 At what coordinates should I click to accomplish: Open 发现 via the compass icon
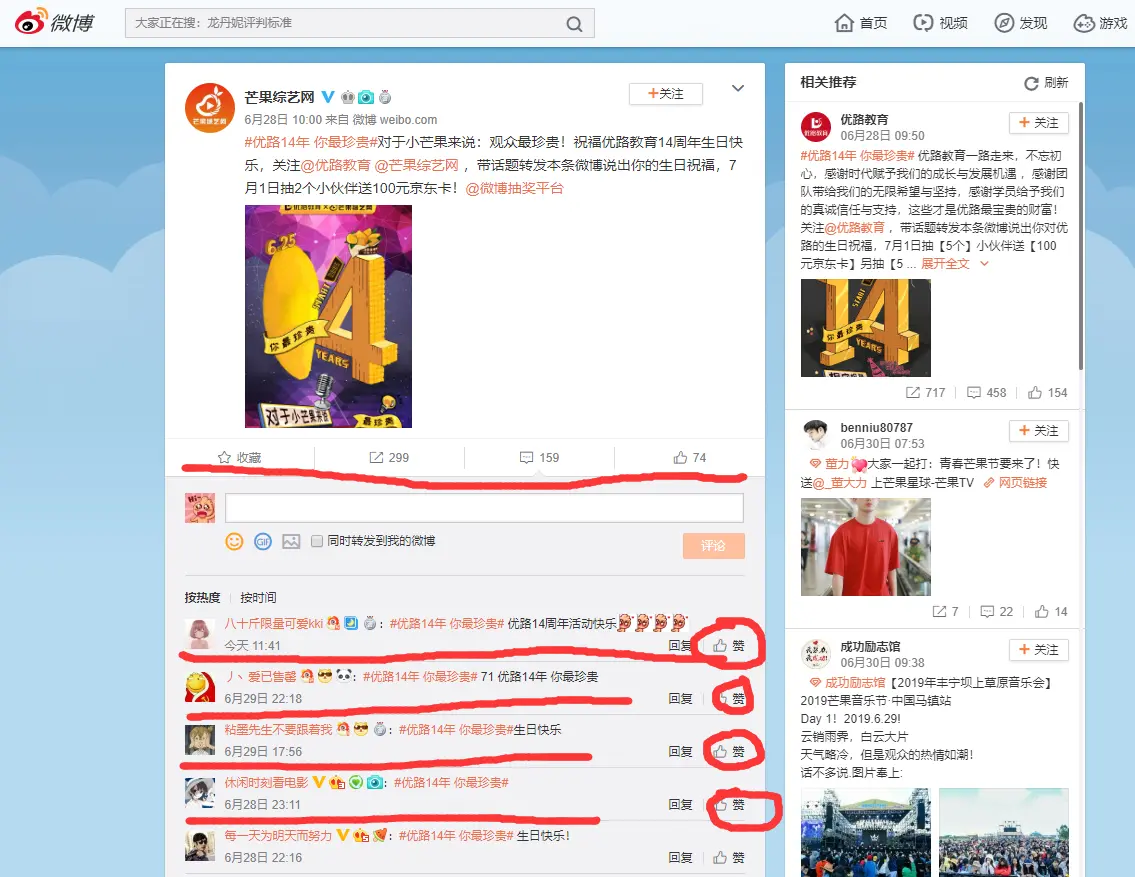[x=1017, y=22]
